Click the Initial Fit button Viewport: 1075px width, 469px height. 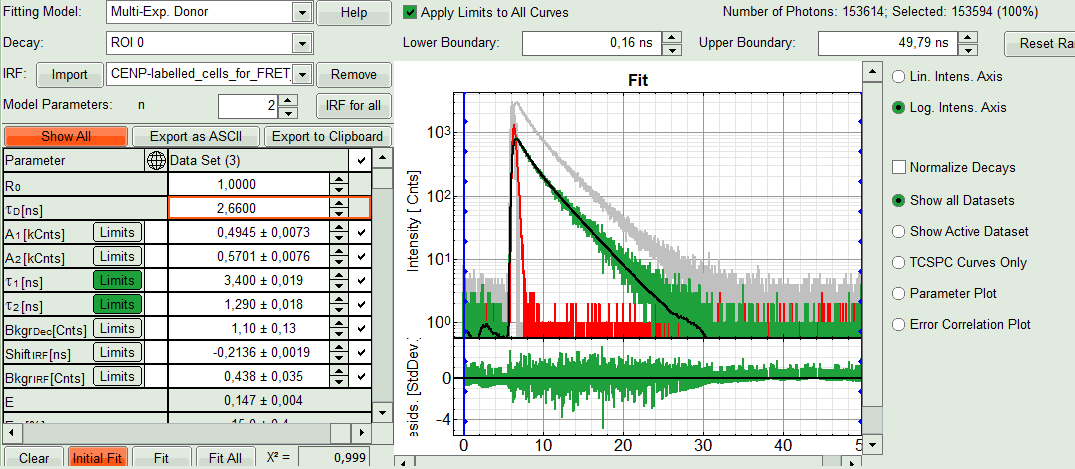pos(97,458)
